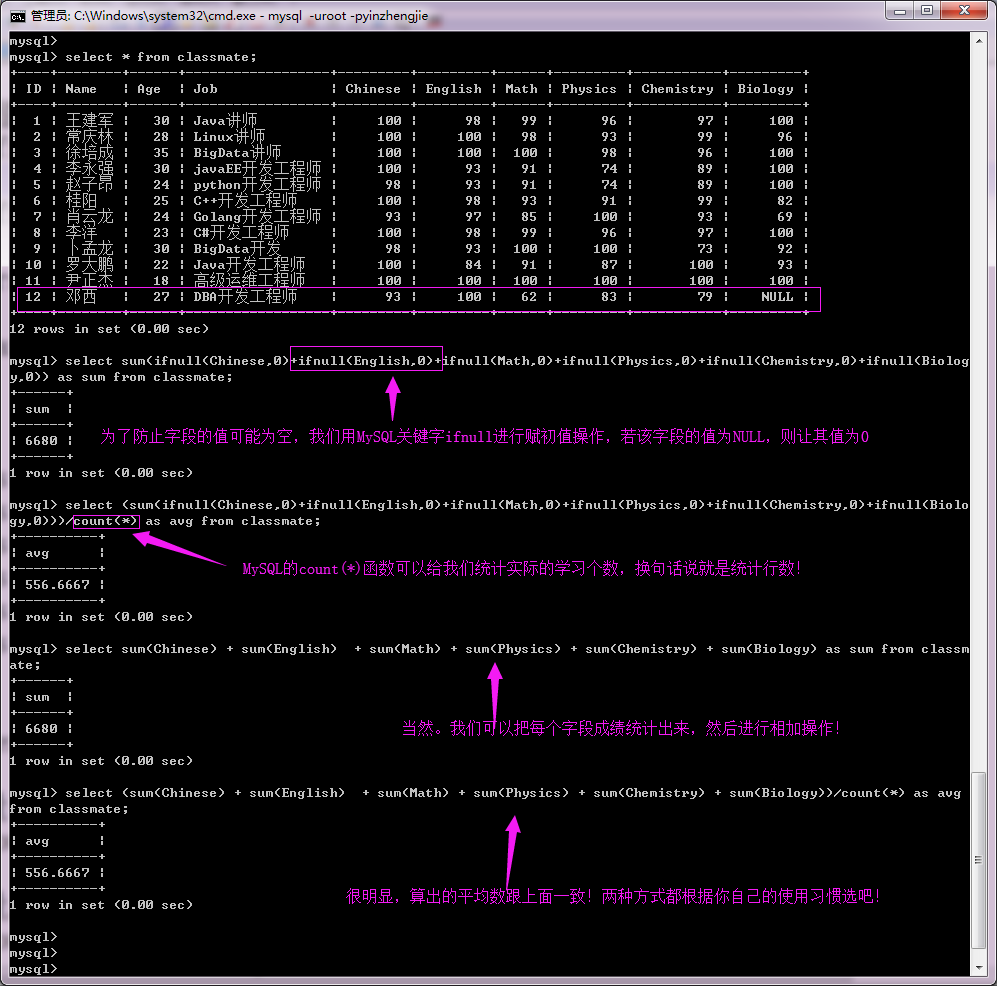997x986 pixels.
Task: Click the Biology score 69 in row 7
Action: pyautogui.click(x=785, y=216)
